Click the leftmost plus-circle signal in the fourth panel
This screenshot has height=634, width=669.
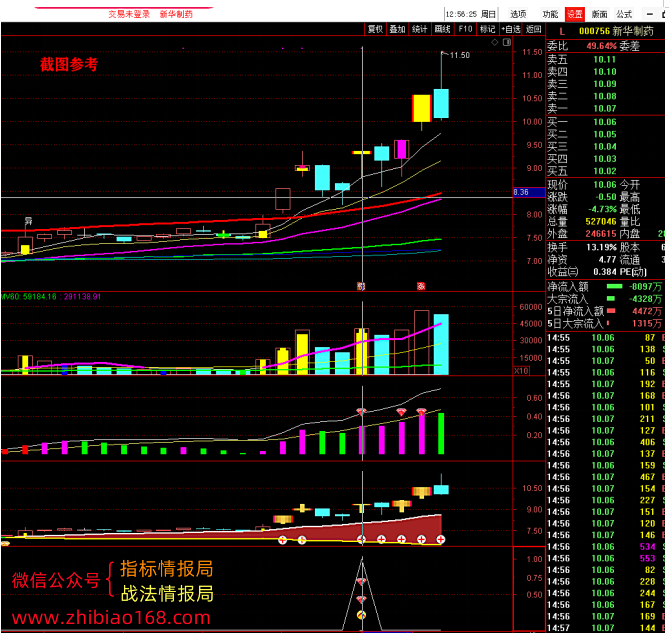coord(282,541)
